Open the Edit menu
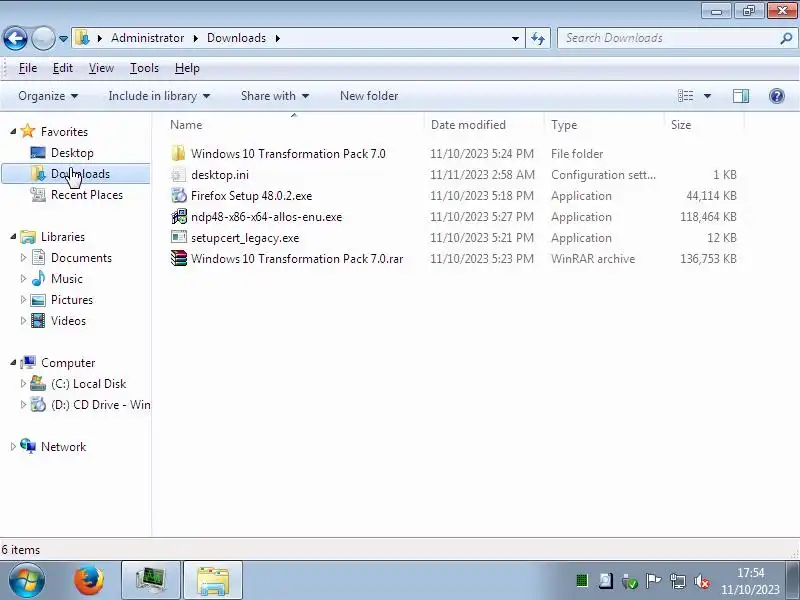800x600 pixels. click(63, 68)
